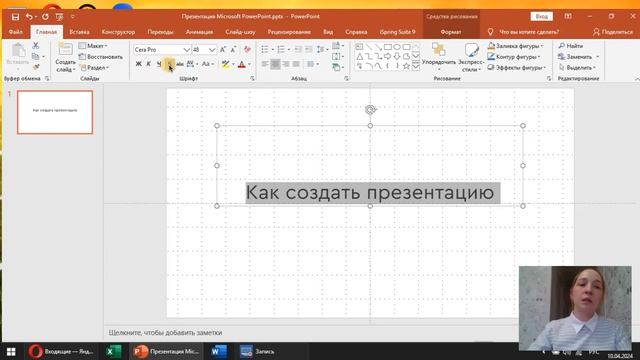Select the rectangle shape in gallery
This screenshot has height=360, width=640.
pos(388,47)
